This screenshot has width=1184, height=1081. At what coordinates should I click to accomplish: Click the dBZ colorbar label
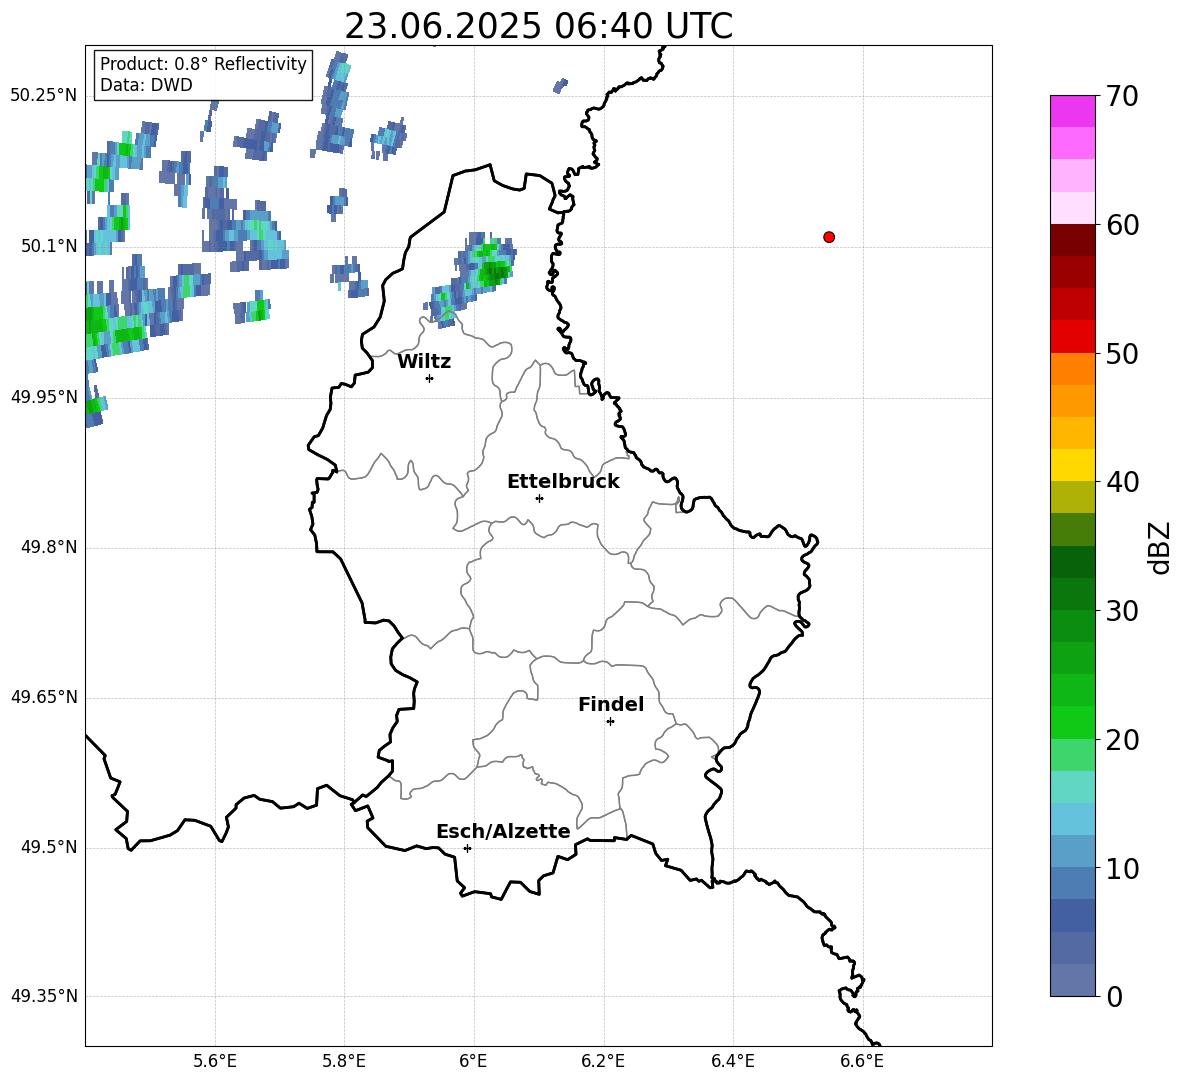pos(1161,547)
